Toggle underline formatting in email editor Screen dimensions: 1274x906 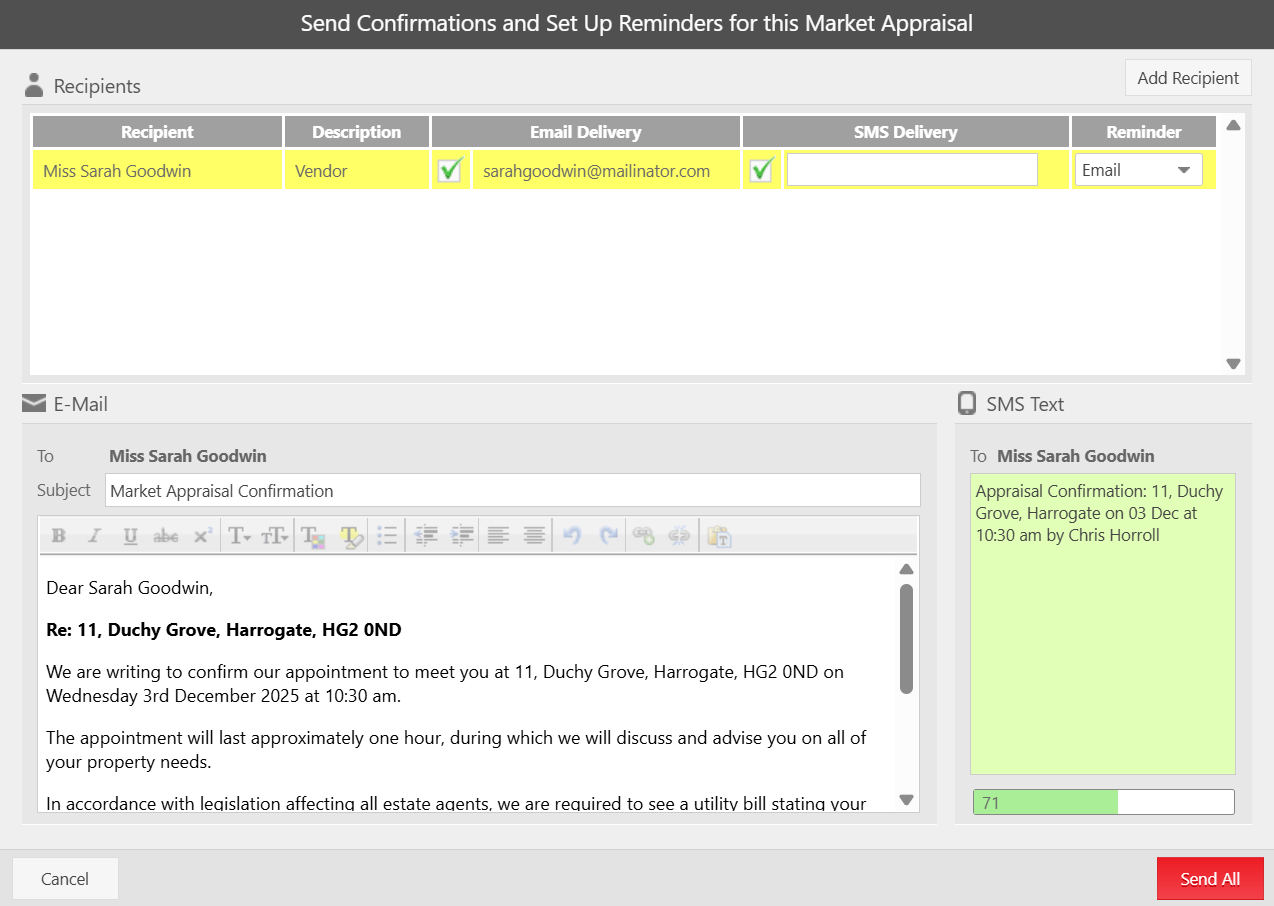pyautogui.click(x=130, y=536)
